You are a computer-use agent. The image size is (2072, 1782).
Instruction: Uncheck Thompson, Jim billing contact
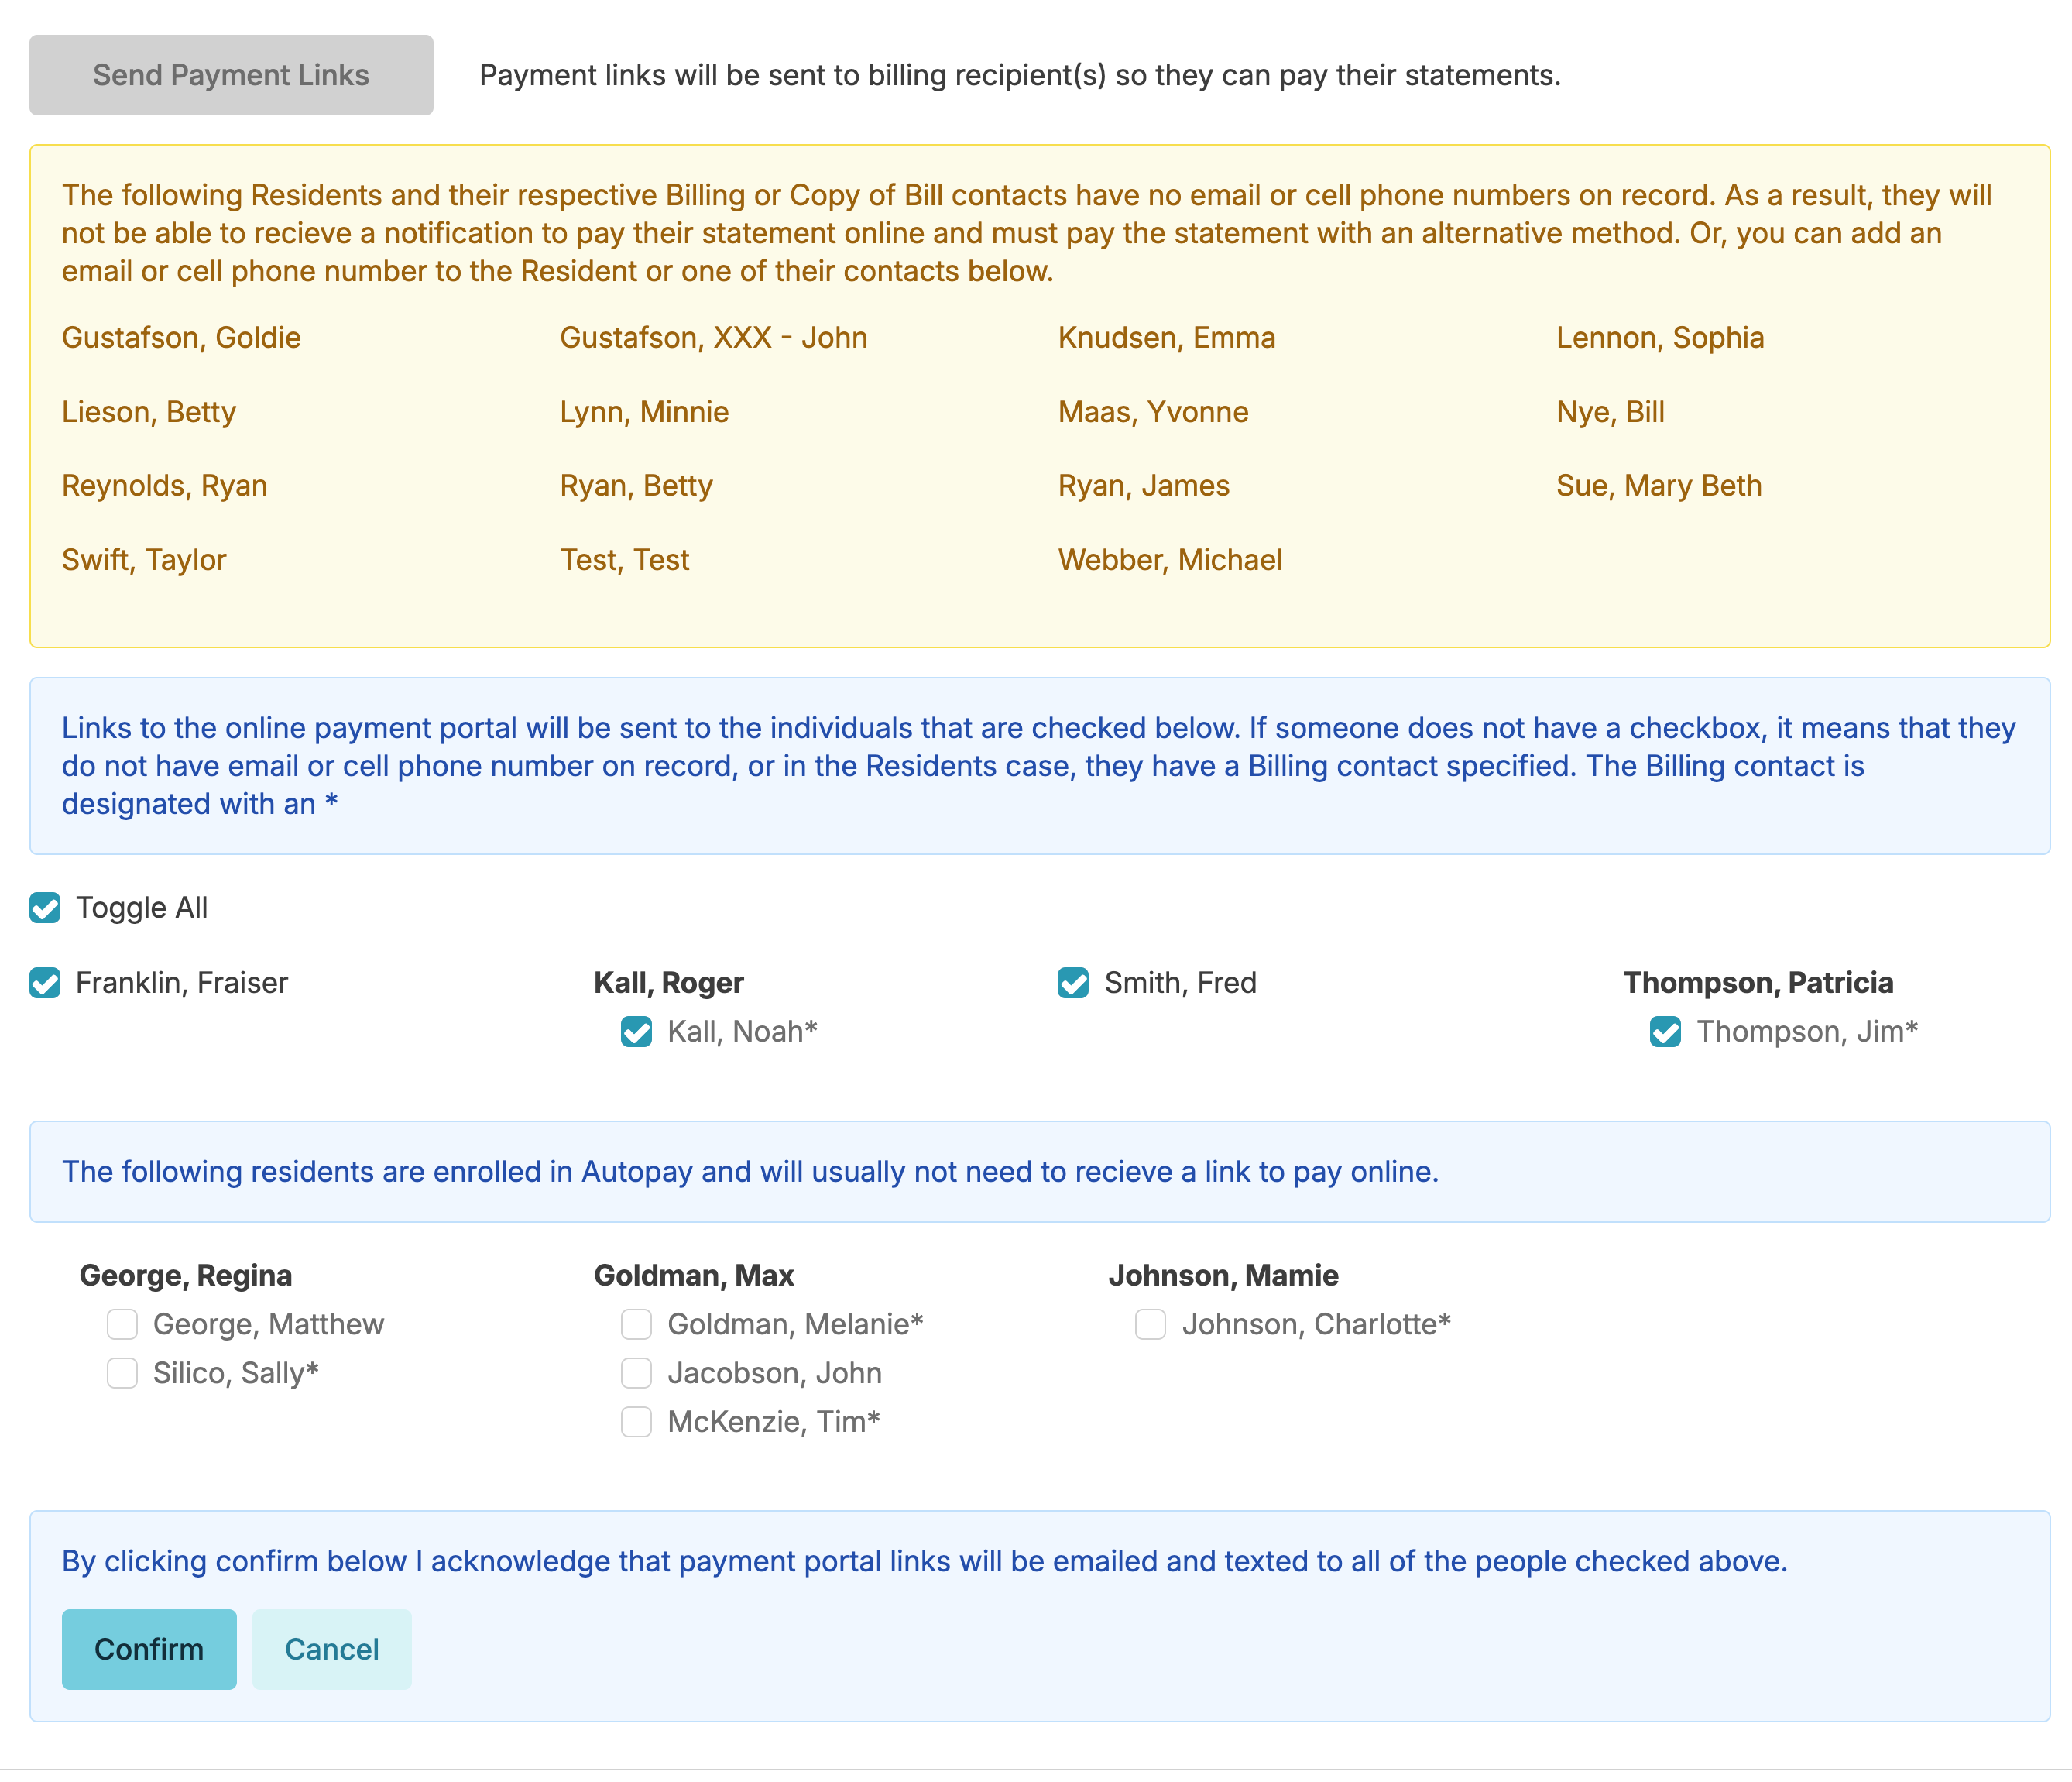tap(1665, 1032)
